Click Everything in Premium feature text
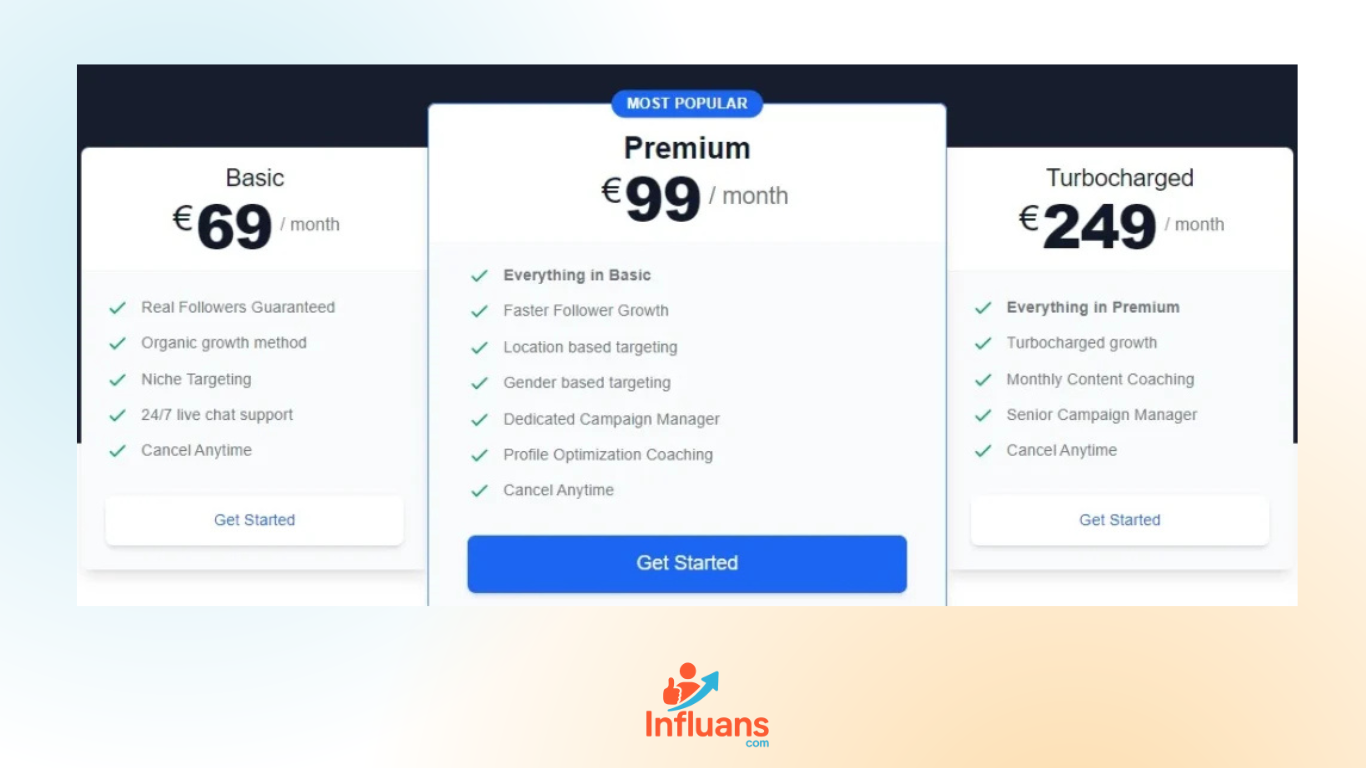 (x=1093, y=308)
